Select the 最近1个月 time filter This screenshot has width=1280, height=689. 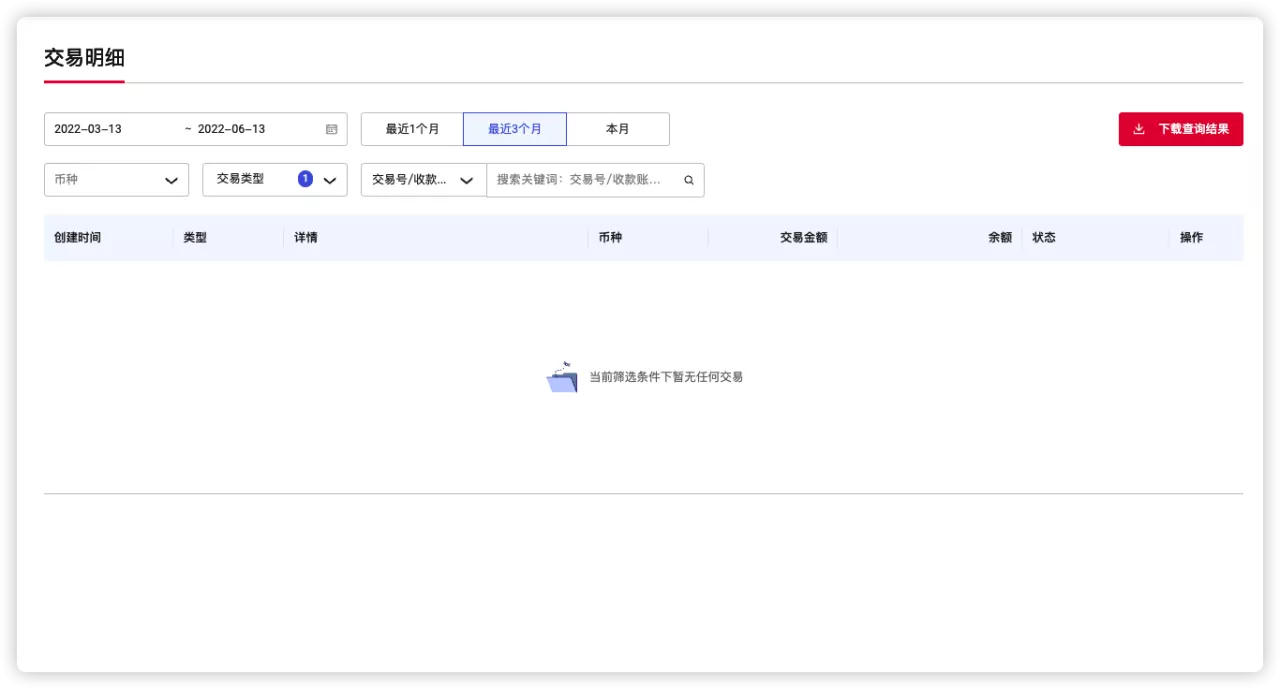pos(412,129)
